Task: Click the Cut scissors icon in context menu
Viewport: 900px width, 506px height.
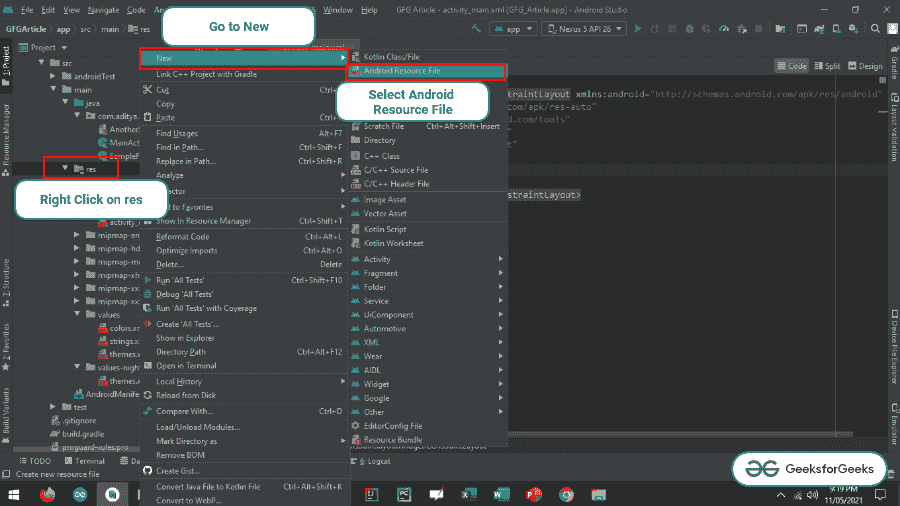Action: [149, 90]
